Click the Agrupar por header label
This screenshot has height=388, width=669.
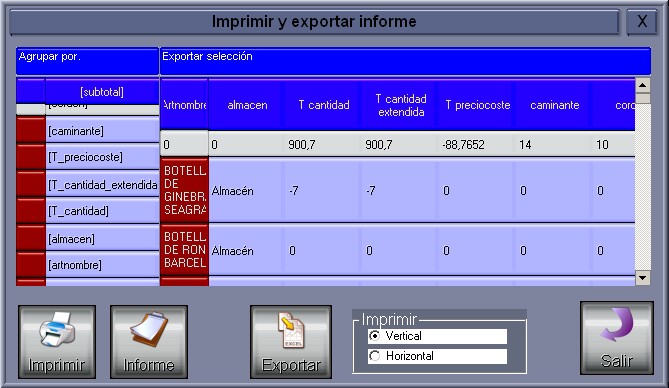pyautogui.click(x=87, y=61)
